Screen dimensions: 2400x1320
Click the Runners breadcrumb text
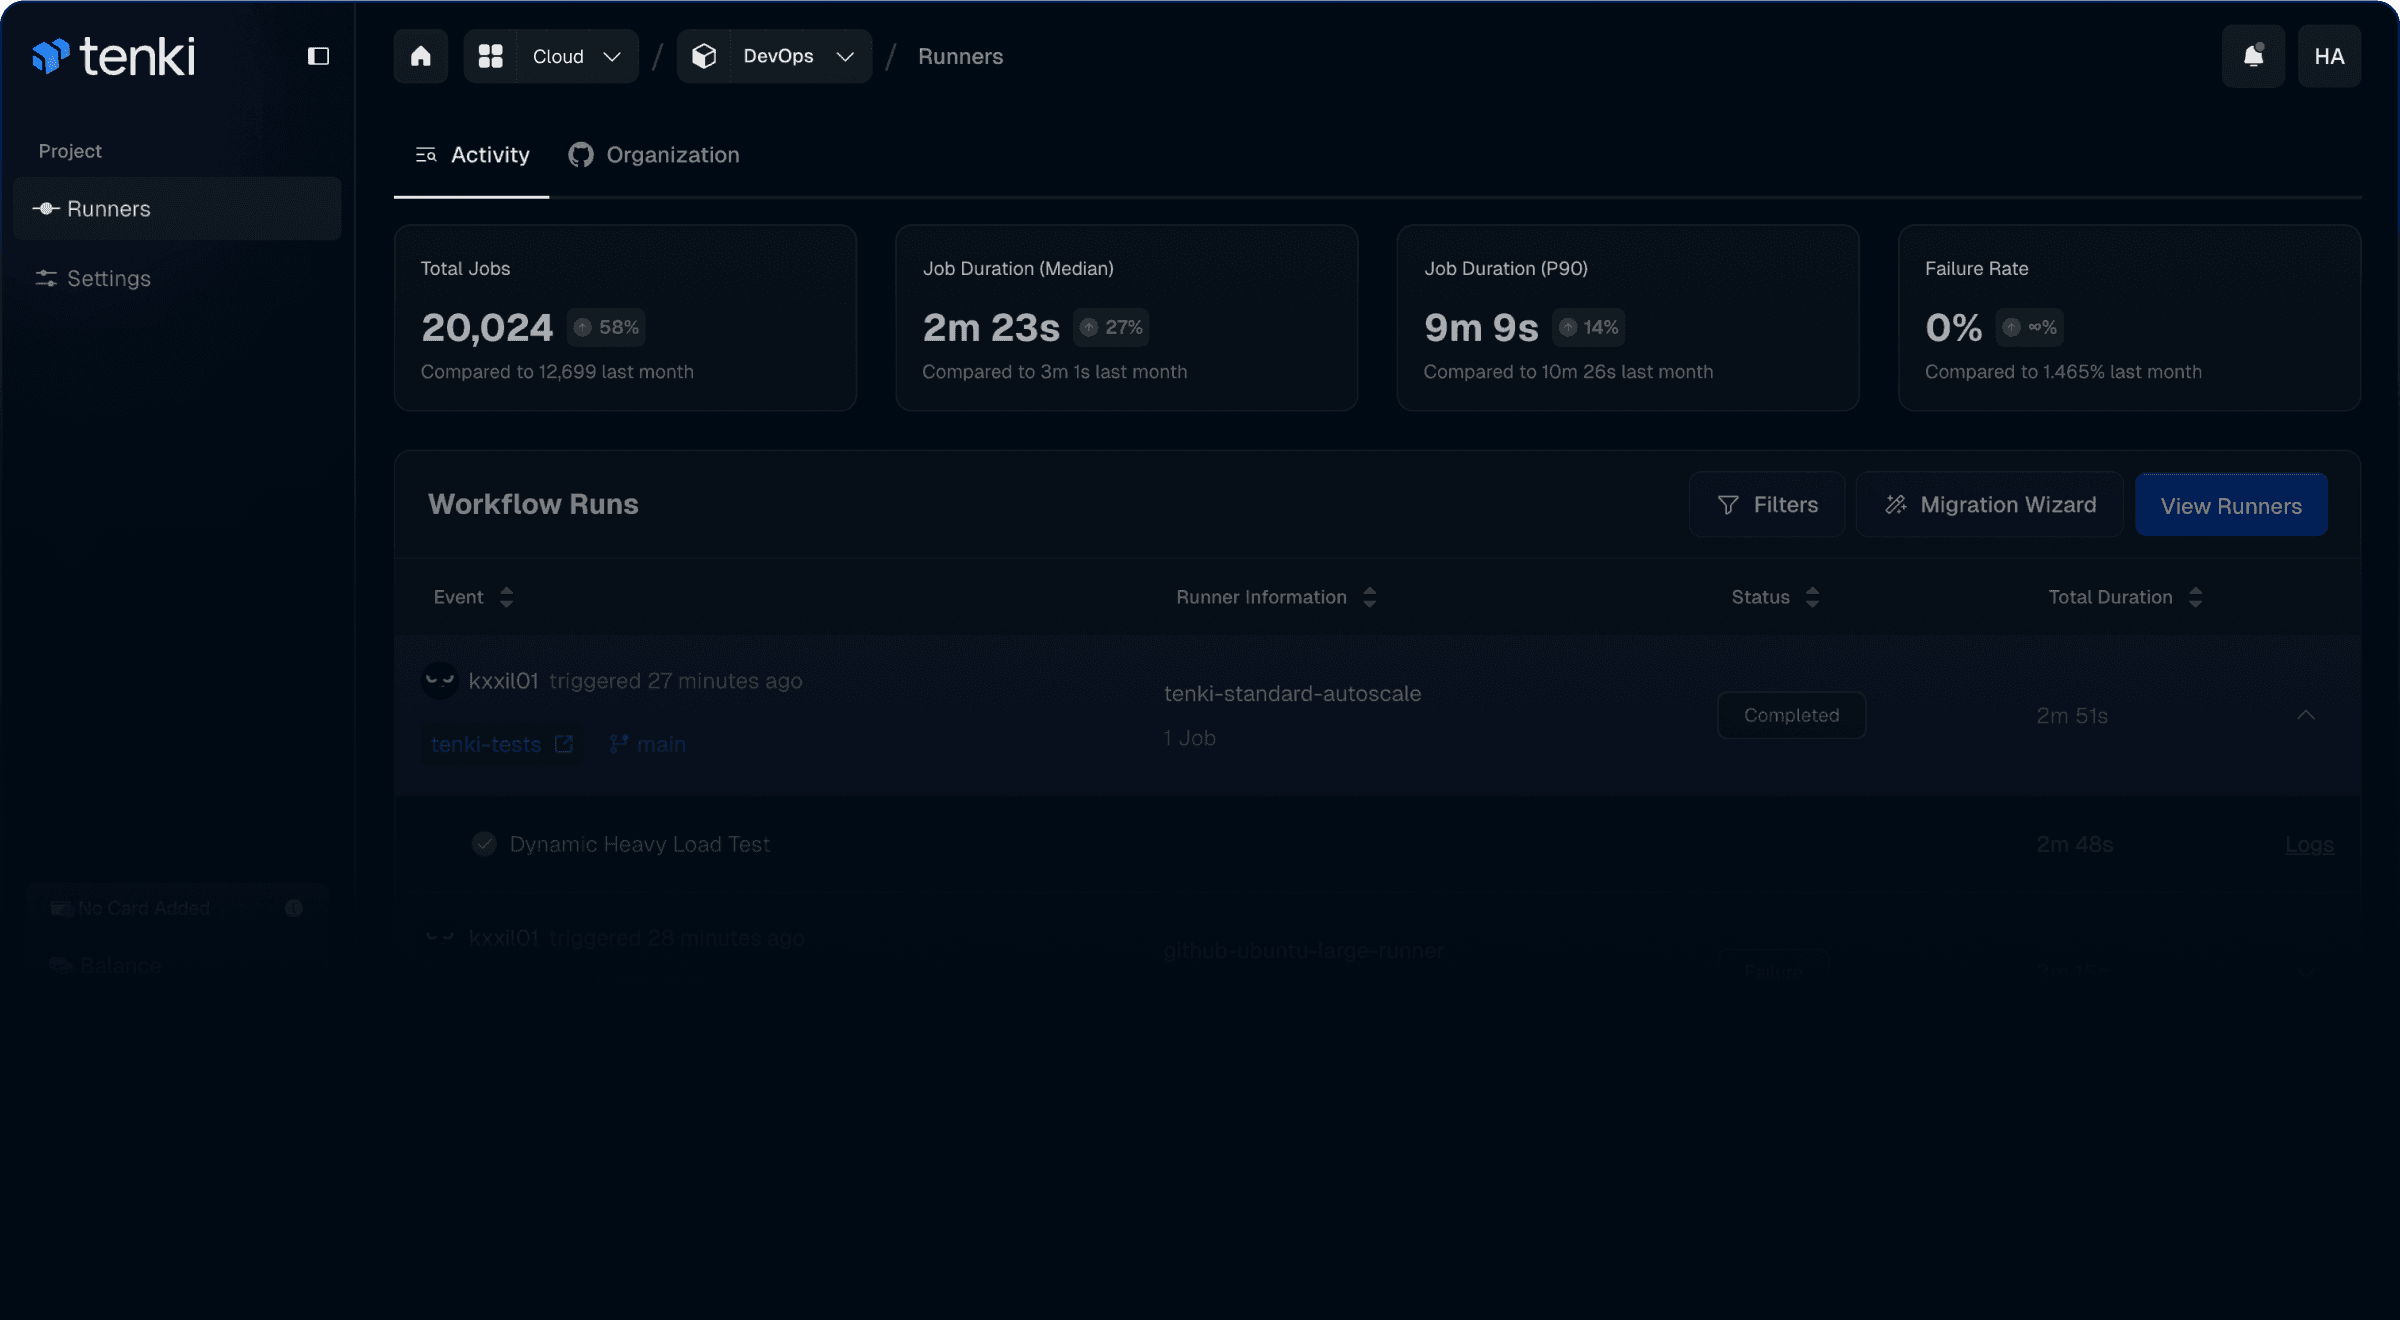tap(960, 56)
